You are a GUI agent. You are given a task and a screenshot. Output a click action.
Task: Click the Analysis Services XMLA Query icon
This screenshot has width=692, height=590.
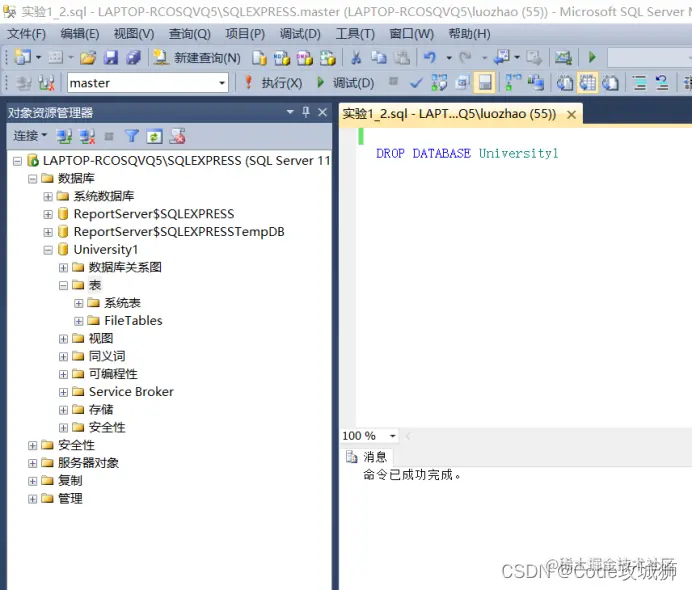327,58
